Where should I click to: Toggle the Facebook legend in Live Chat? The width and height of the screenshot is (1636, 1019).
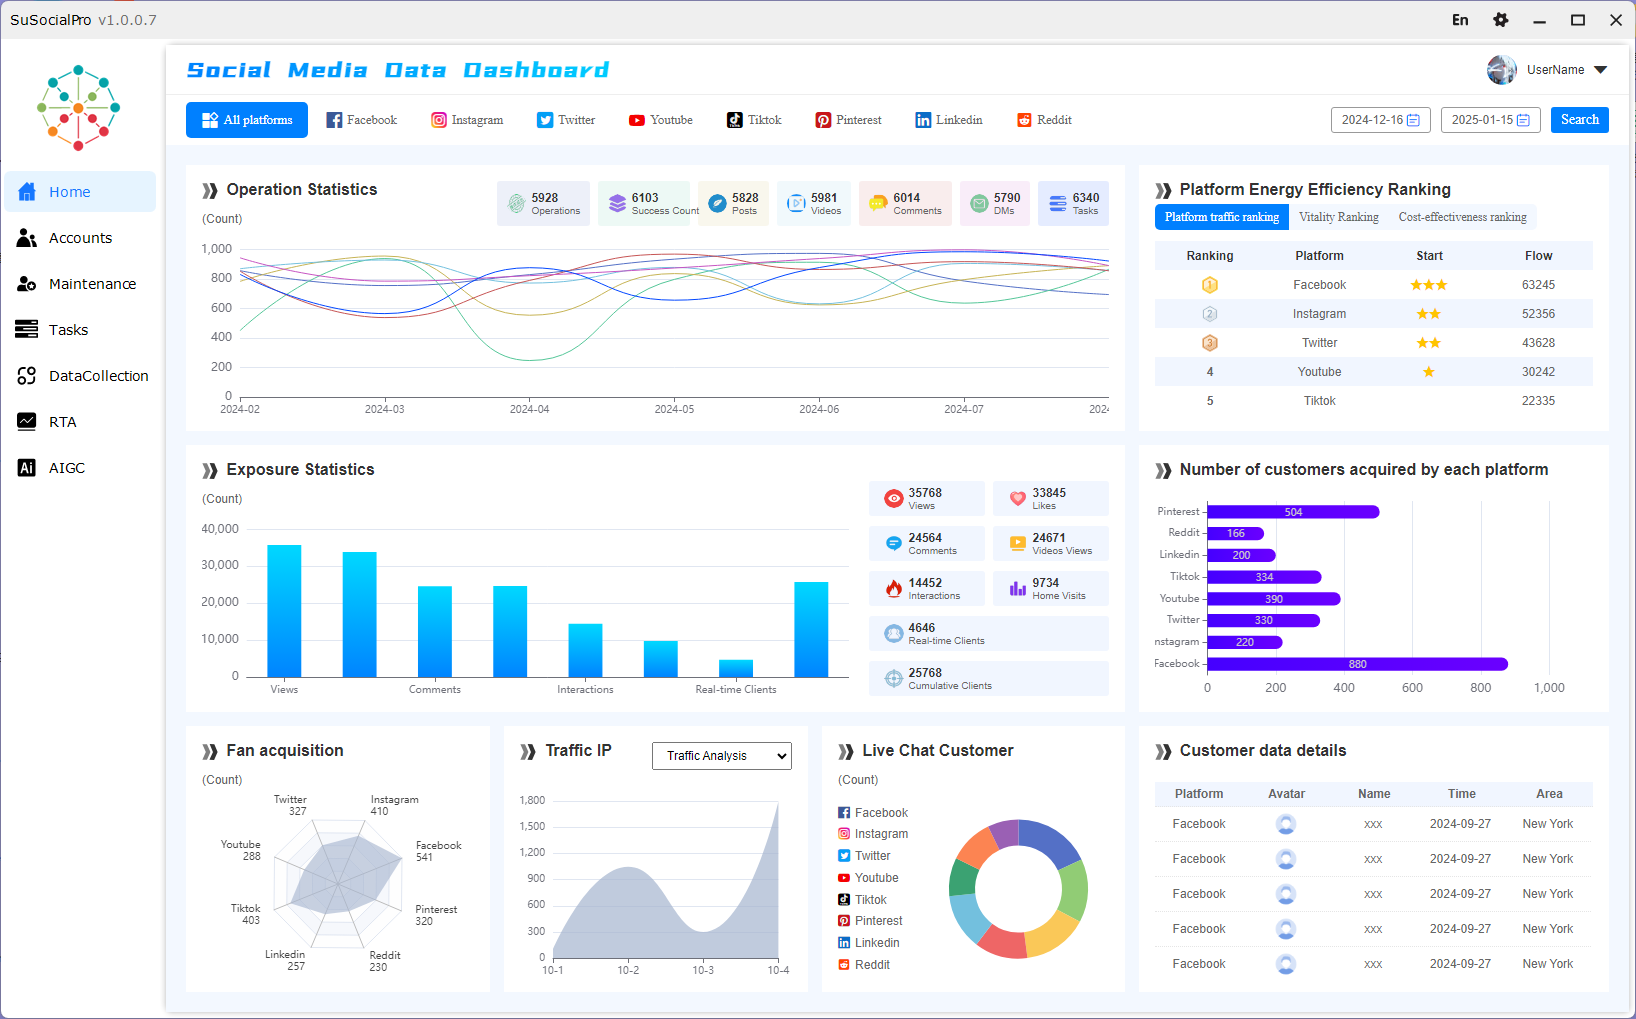coord(873,813)
